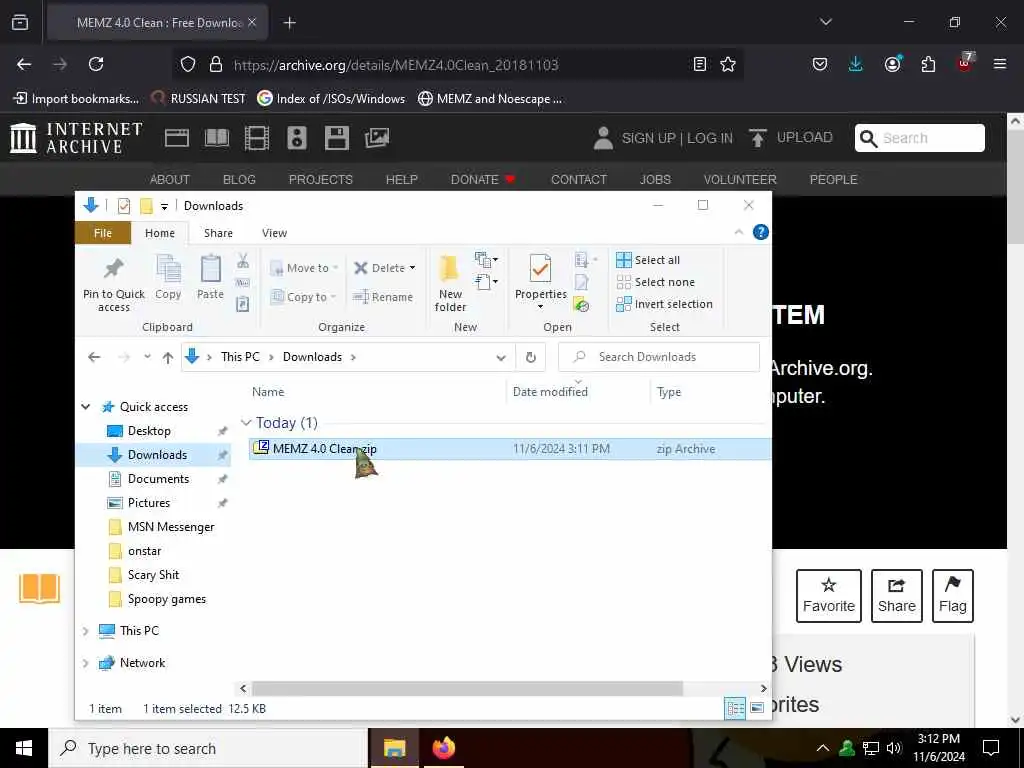
Task: Bookmark this page with star icon
Action: tap(728, 64)
